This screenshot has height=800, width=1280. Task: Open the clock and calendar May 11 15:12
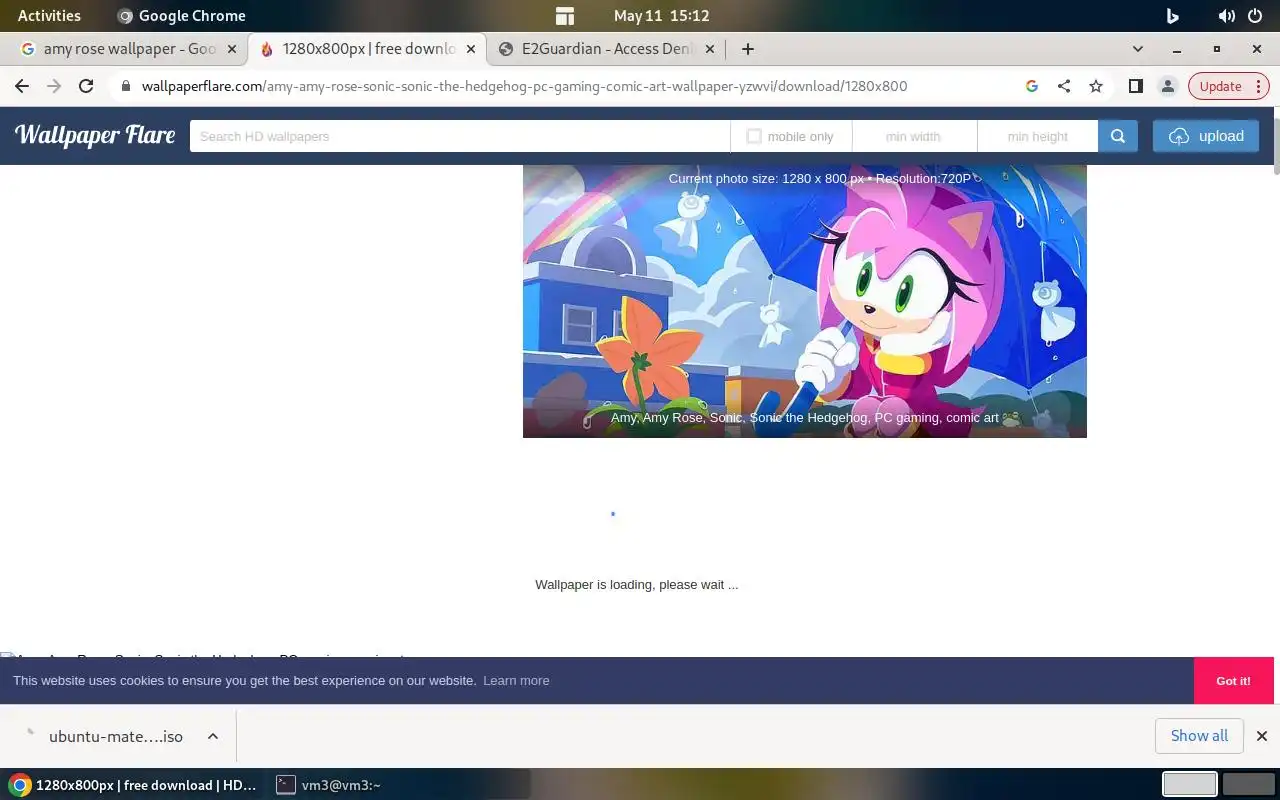click(x=661, y=15)
